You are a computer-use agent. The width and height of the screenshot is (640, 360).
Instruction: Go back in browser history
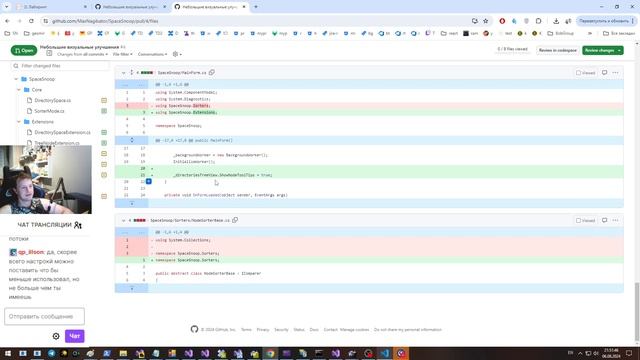(x=7, y=21)
